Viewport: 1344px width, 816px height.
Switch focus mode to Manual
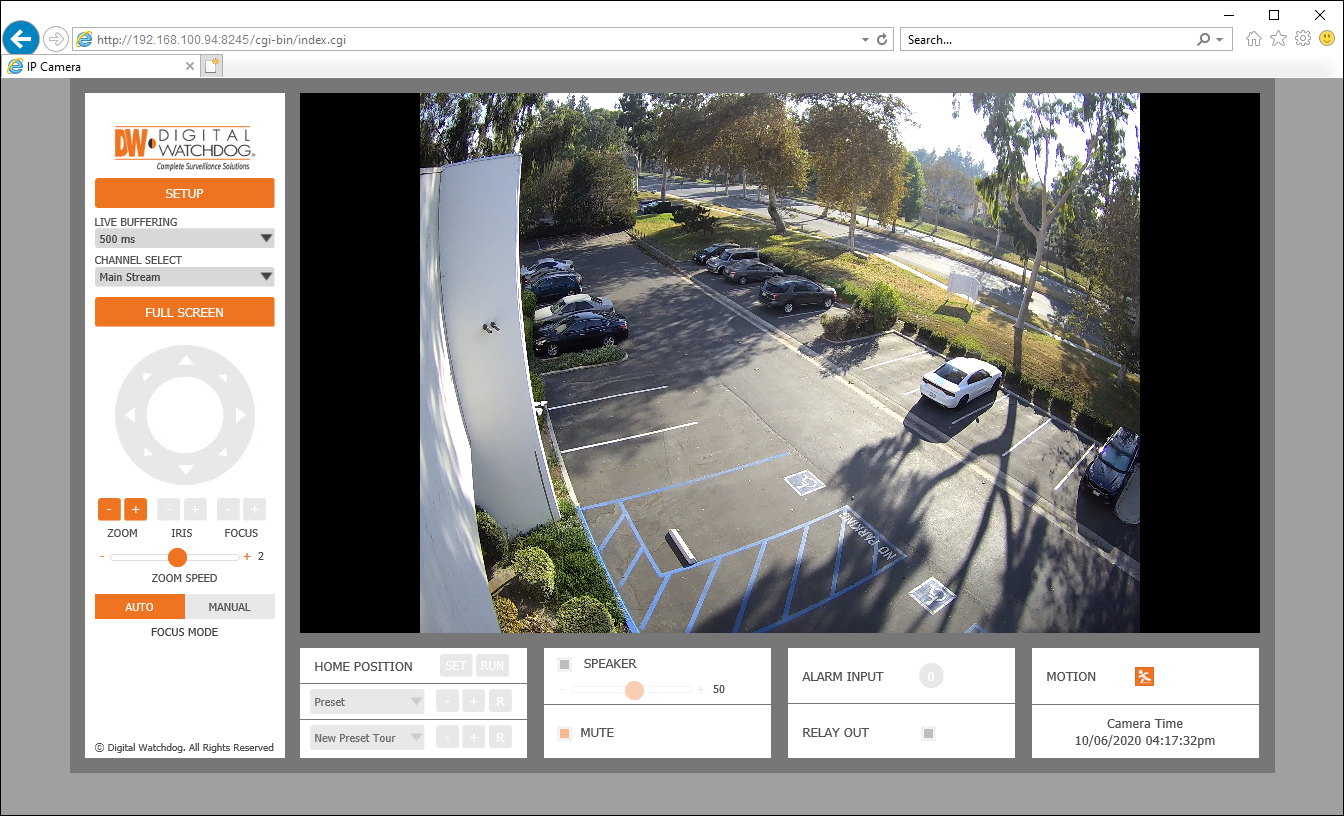(x=229, y=607)
